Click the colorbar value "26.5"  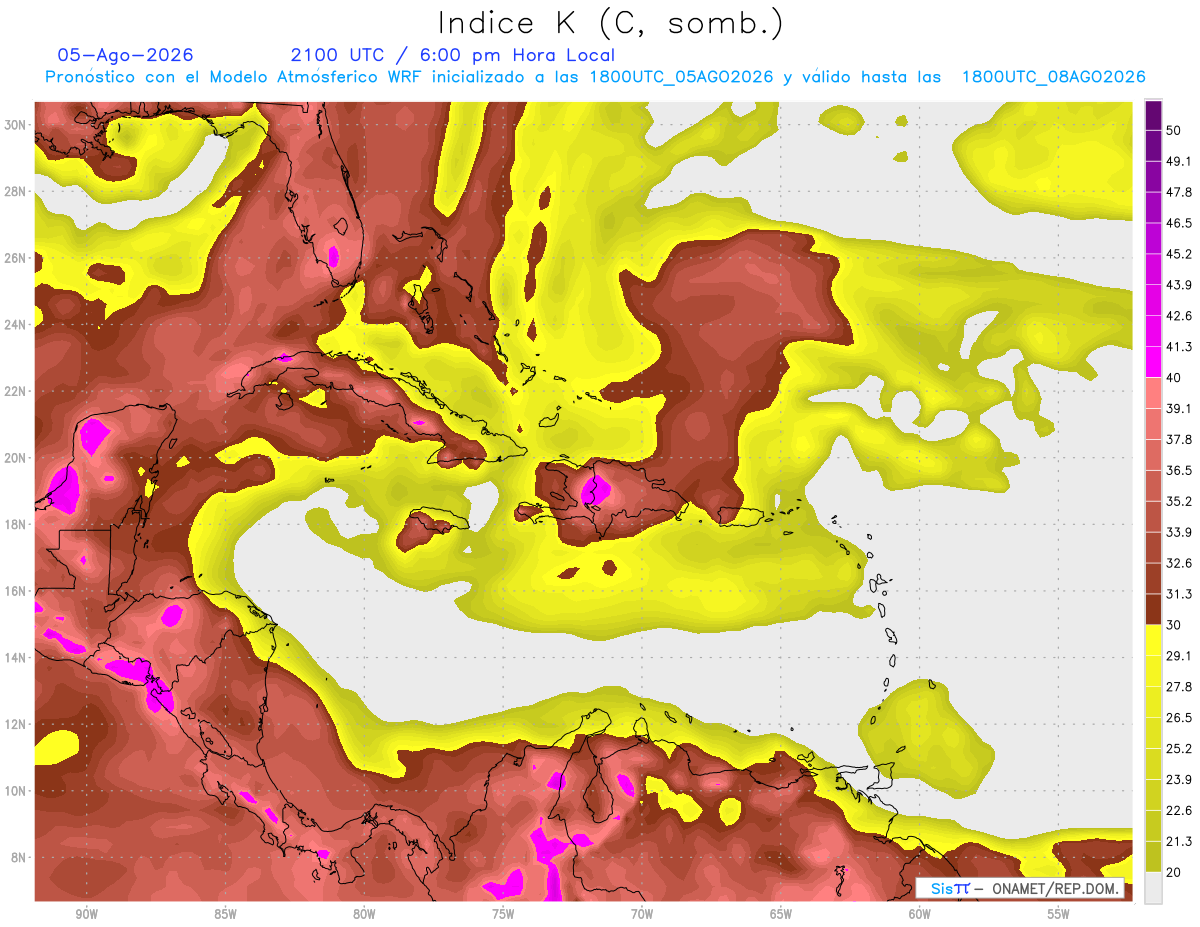point(1180,718)
